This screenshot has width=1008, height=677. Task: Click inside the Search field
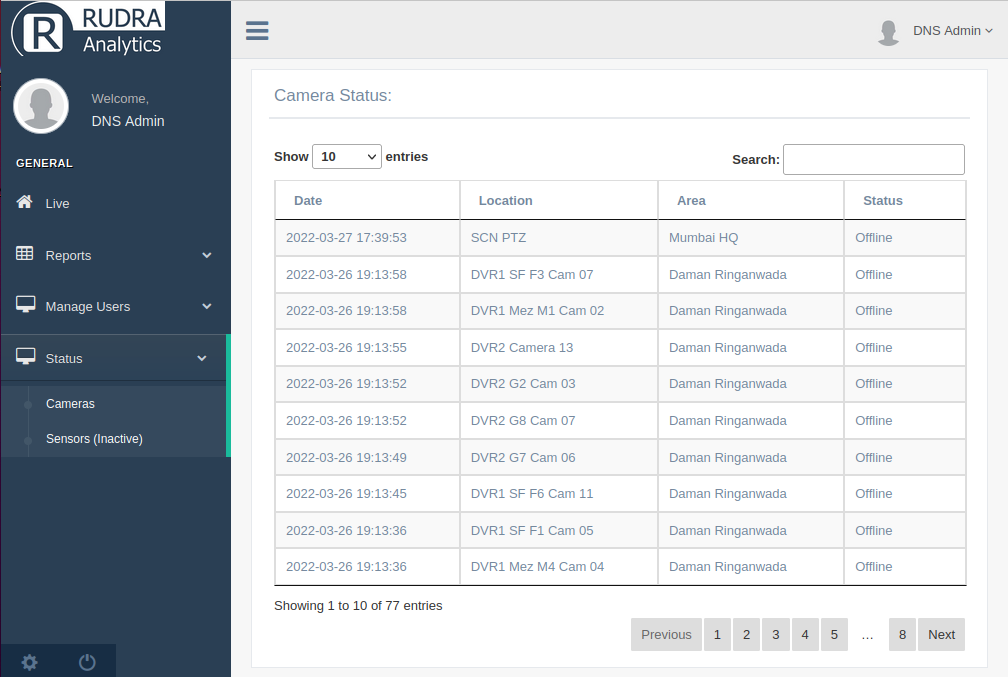pyautogui.click(x=873, y=159)
